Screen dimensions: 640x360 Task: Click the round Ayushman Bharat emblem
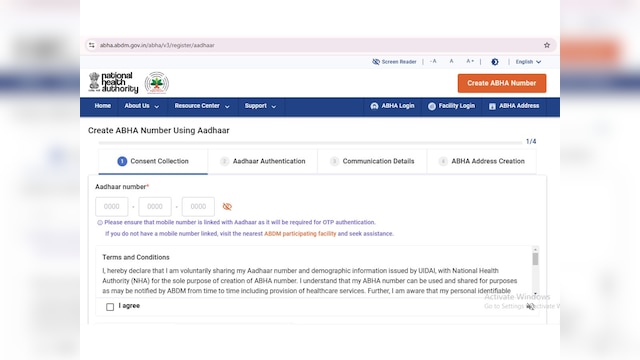[157, 83]
